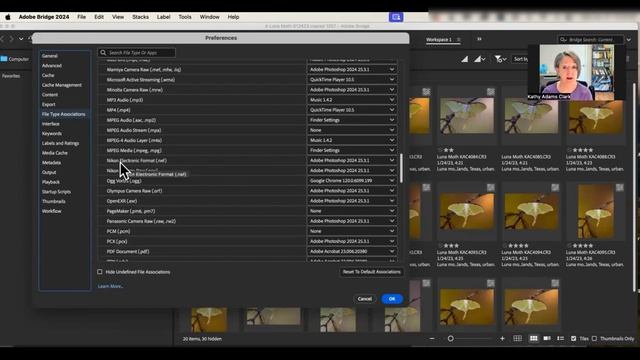Click the Bridge Search field
The image size is (640, 360).
(590, 40)
